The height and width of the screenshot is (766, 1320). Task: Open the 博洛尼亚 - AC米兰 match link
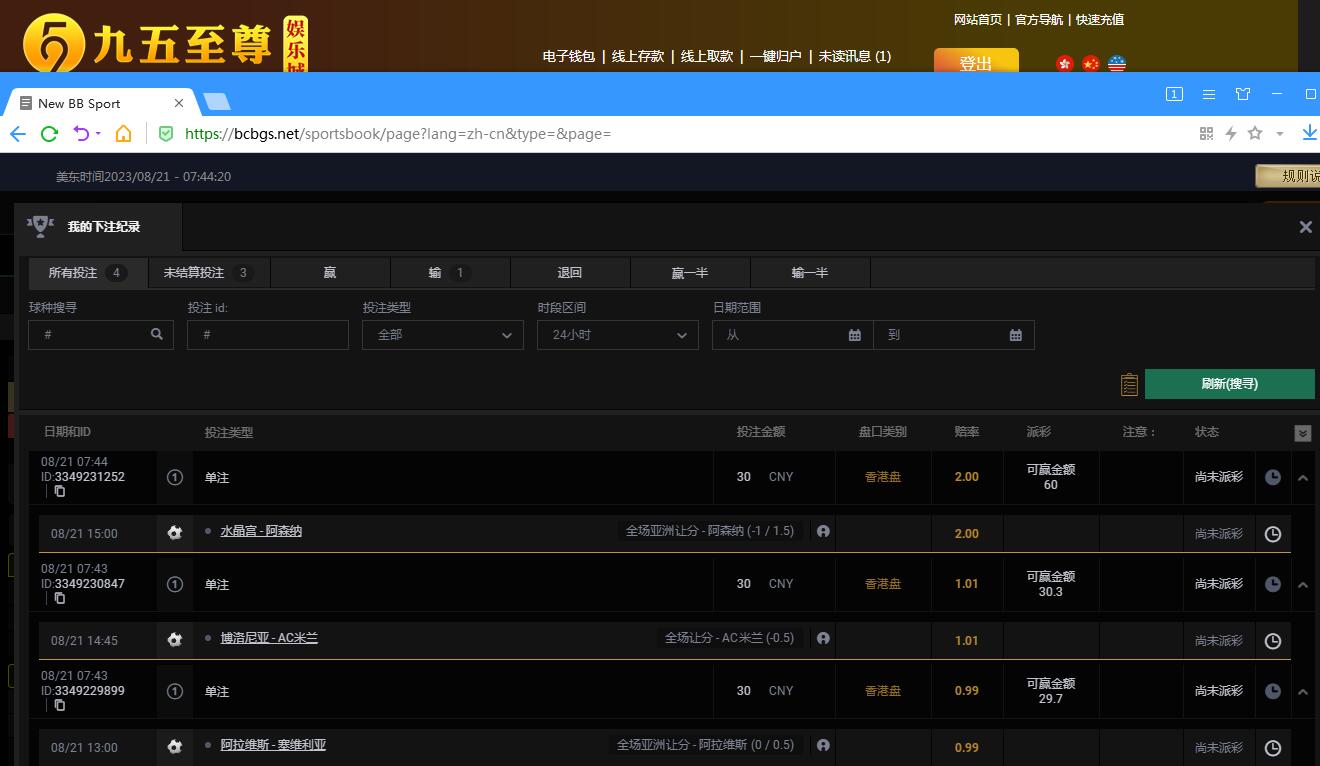[x=269, y=638]
